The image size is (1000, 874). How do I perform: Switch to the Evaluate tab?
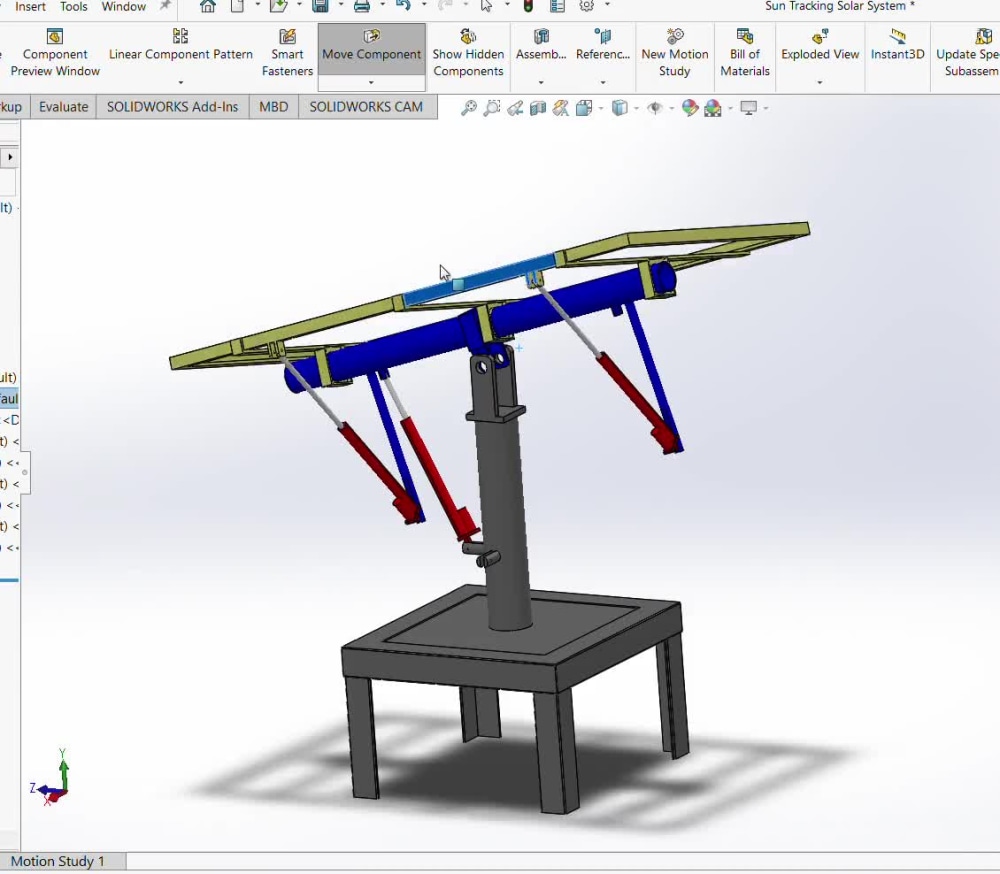tap(62, 106)
